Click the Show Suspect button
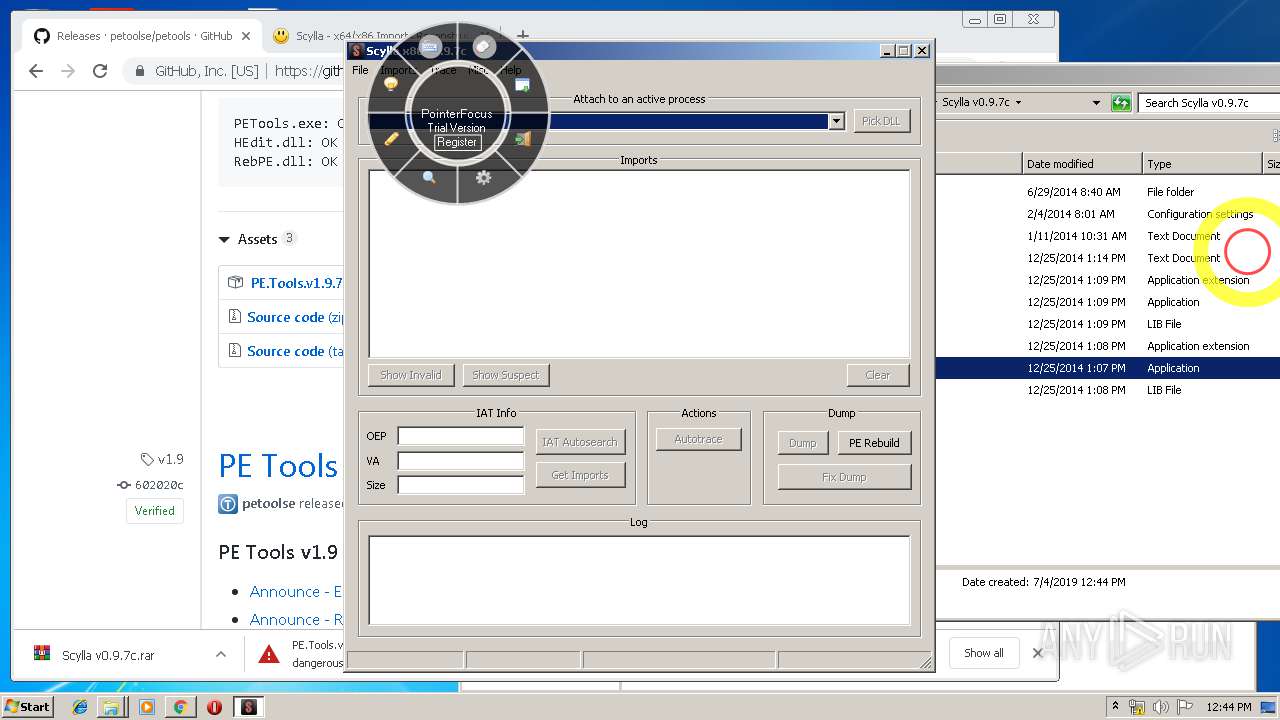1280x720 pixels. coord(505,375)
